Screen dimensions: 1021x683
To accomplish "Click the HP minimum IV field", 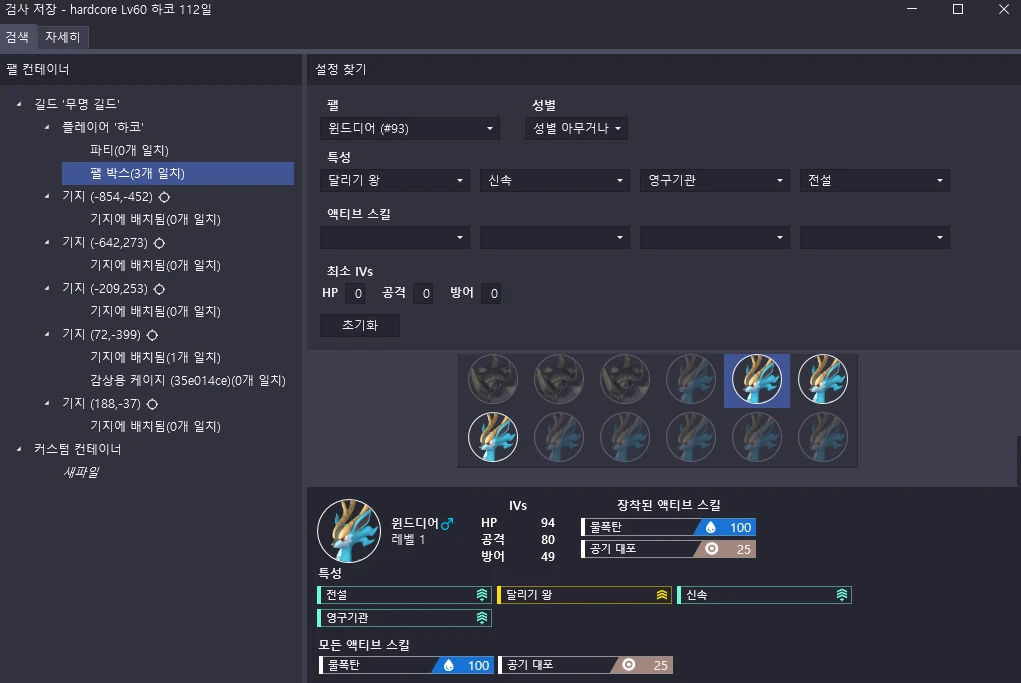I will pos(355,294).
